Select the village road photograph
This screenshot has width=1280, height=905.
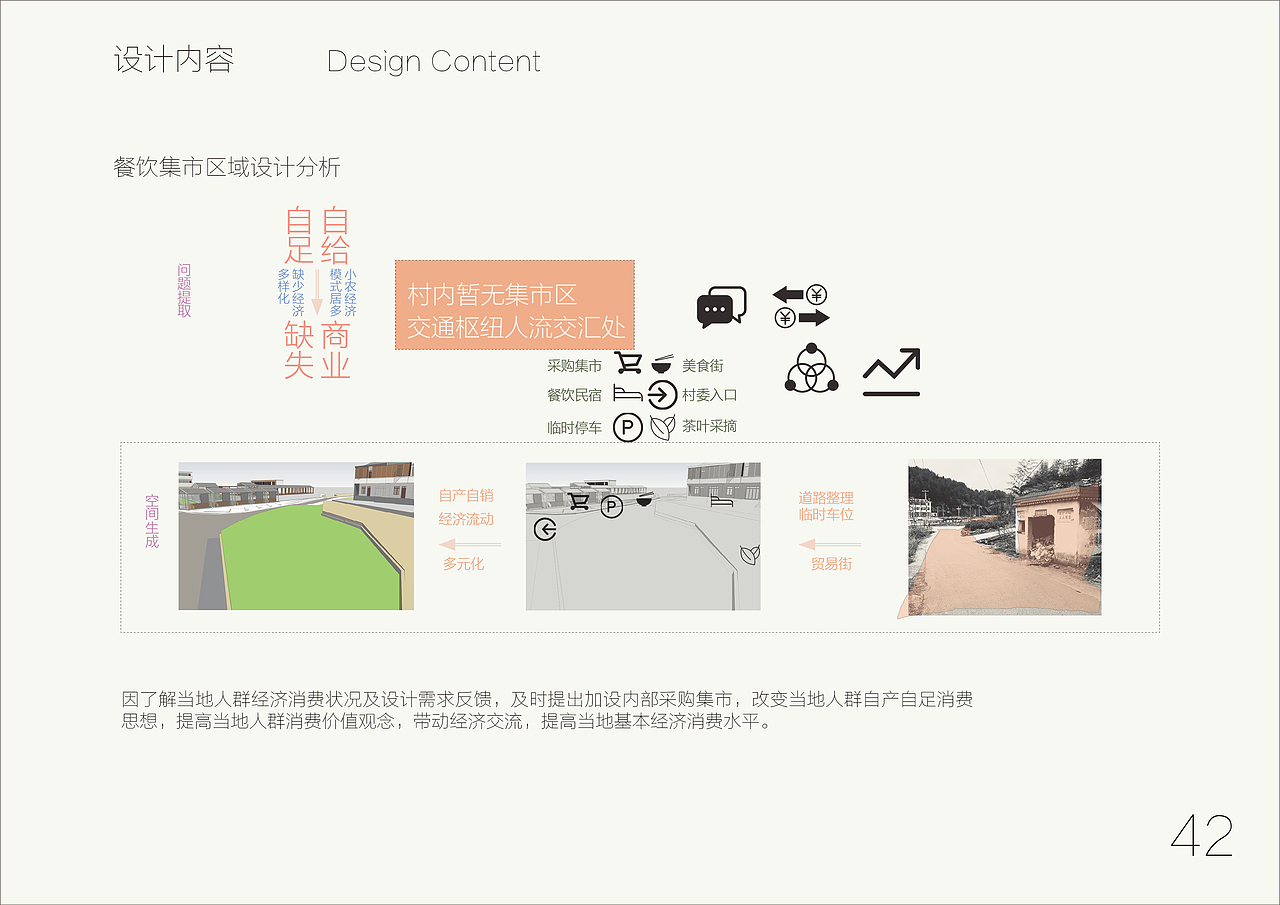tap(1004, 537)
